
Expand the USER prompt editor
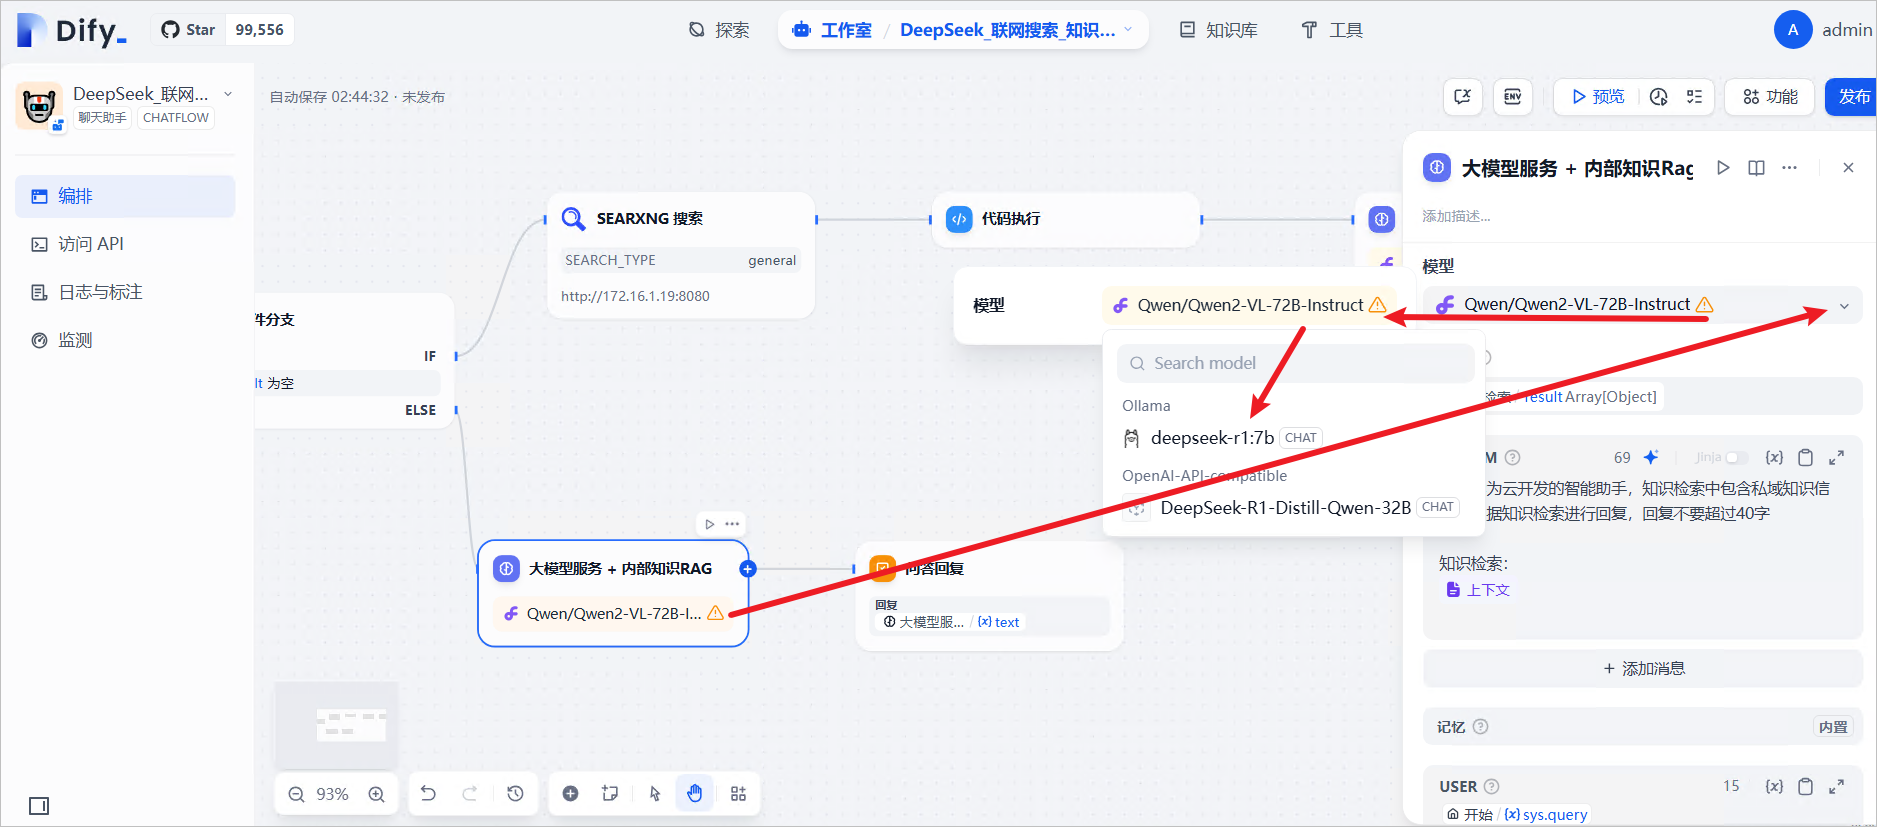[1836, 786]
